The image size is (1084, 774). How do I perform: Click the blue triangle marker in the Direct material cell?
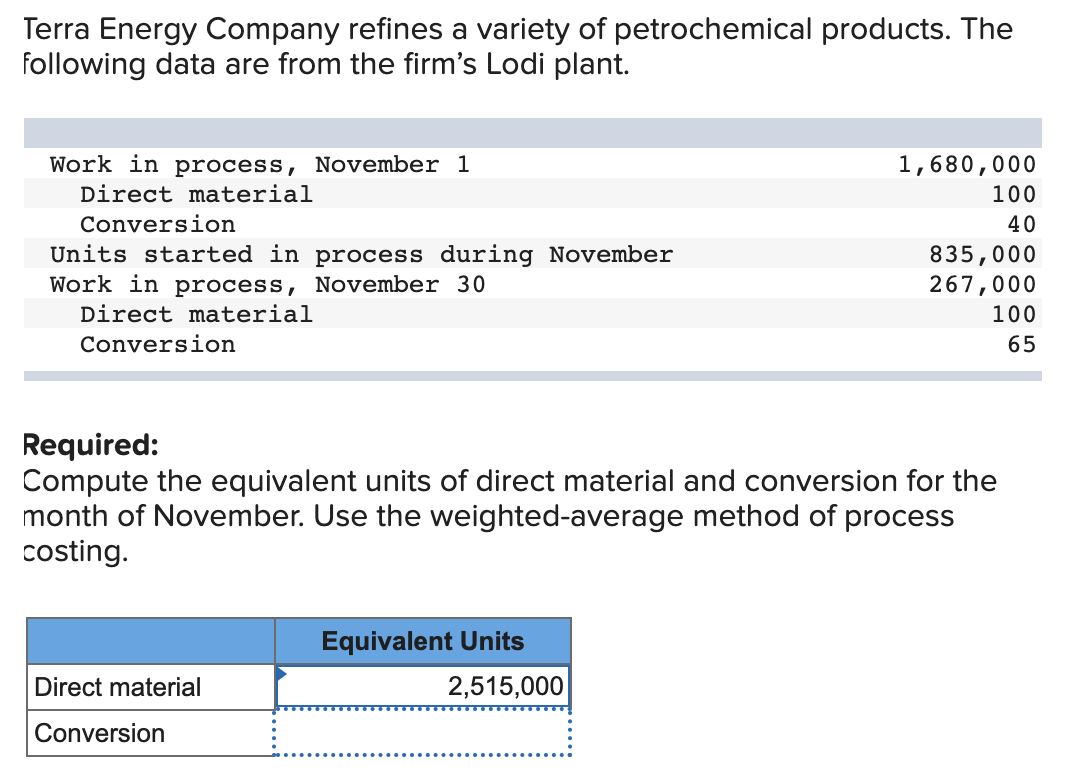(x=281, y=674)
